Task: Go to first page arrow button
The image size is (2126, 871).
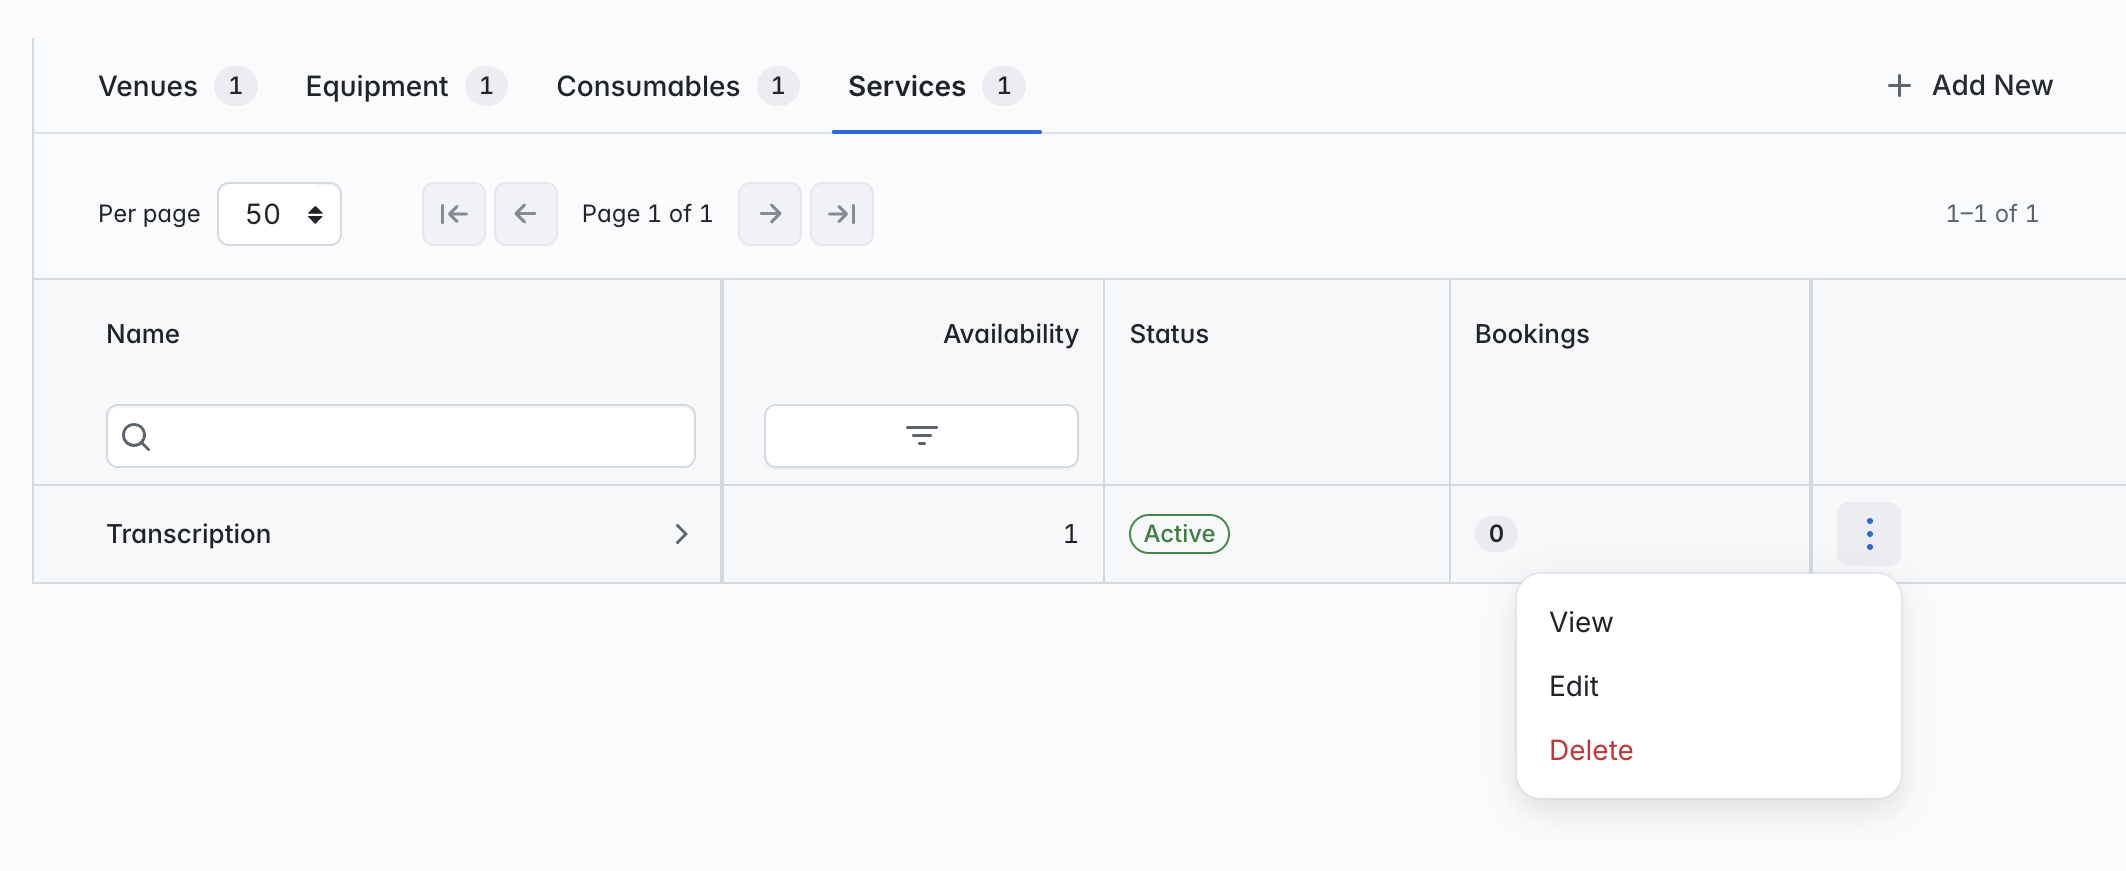Action: pyautogui.click(x=454, y=214)
